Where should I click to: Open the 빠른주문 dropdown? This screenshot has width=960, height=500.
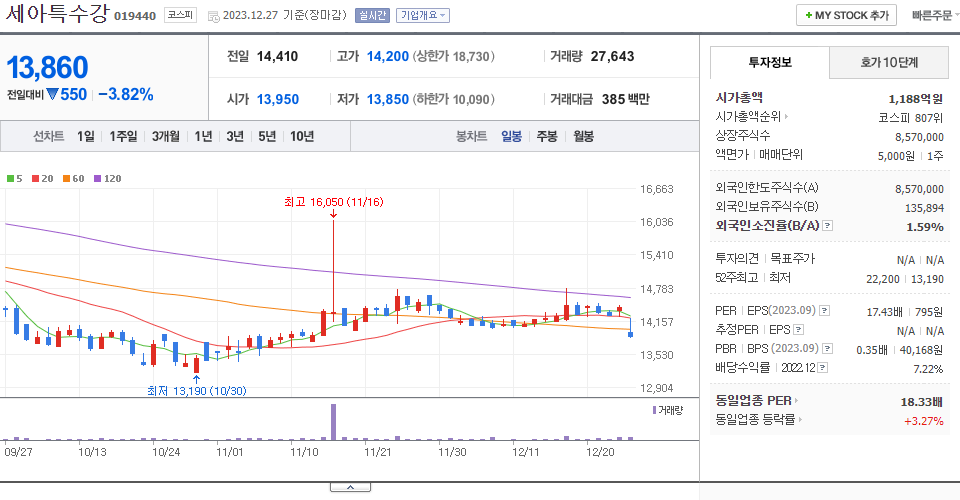click(934, 15)
